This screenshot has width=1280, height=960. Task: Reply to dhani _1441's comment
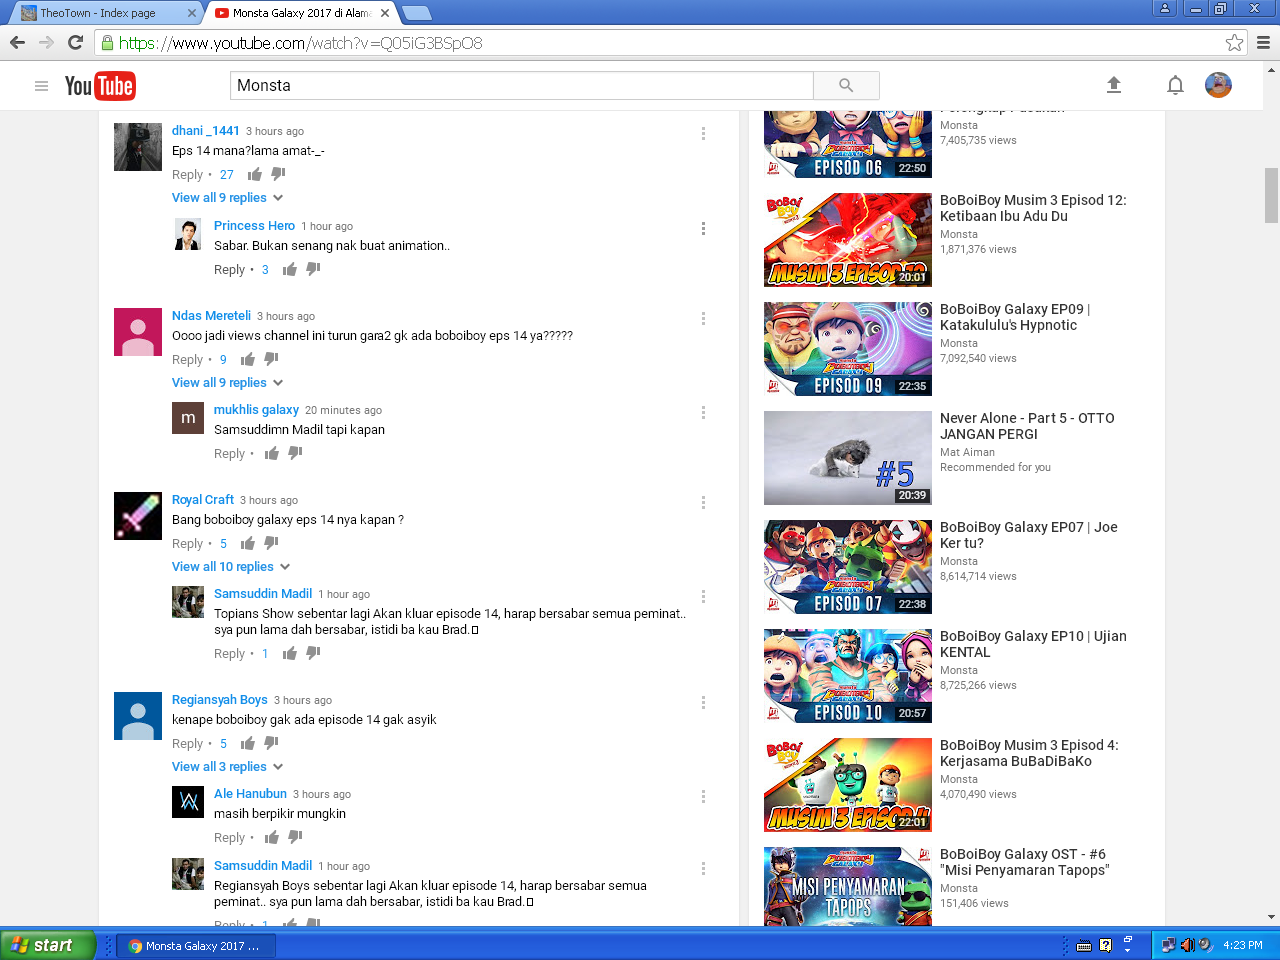pos(187,175)
